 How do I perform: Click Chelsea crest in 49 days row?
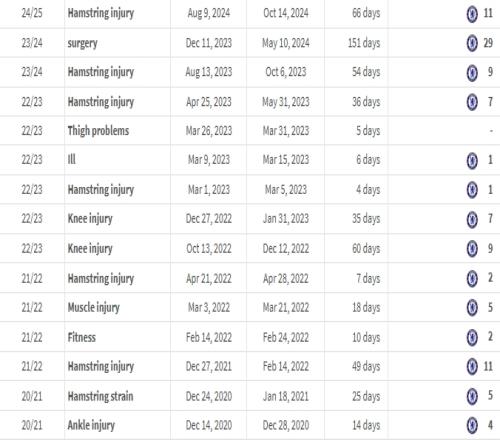[472, 366]
